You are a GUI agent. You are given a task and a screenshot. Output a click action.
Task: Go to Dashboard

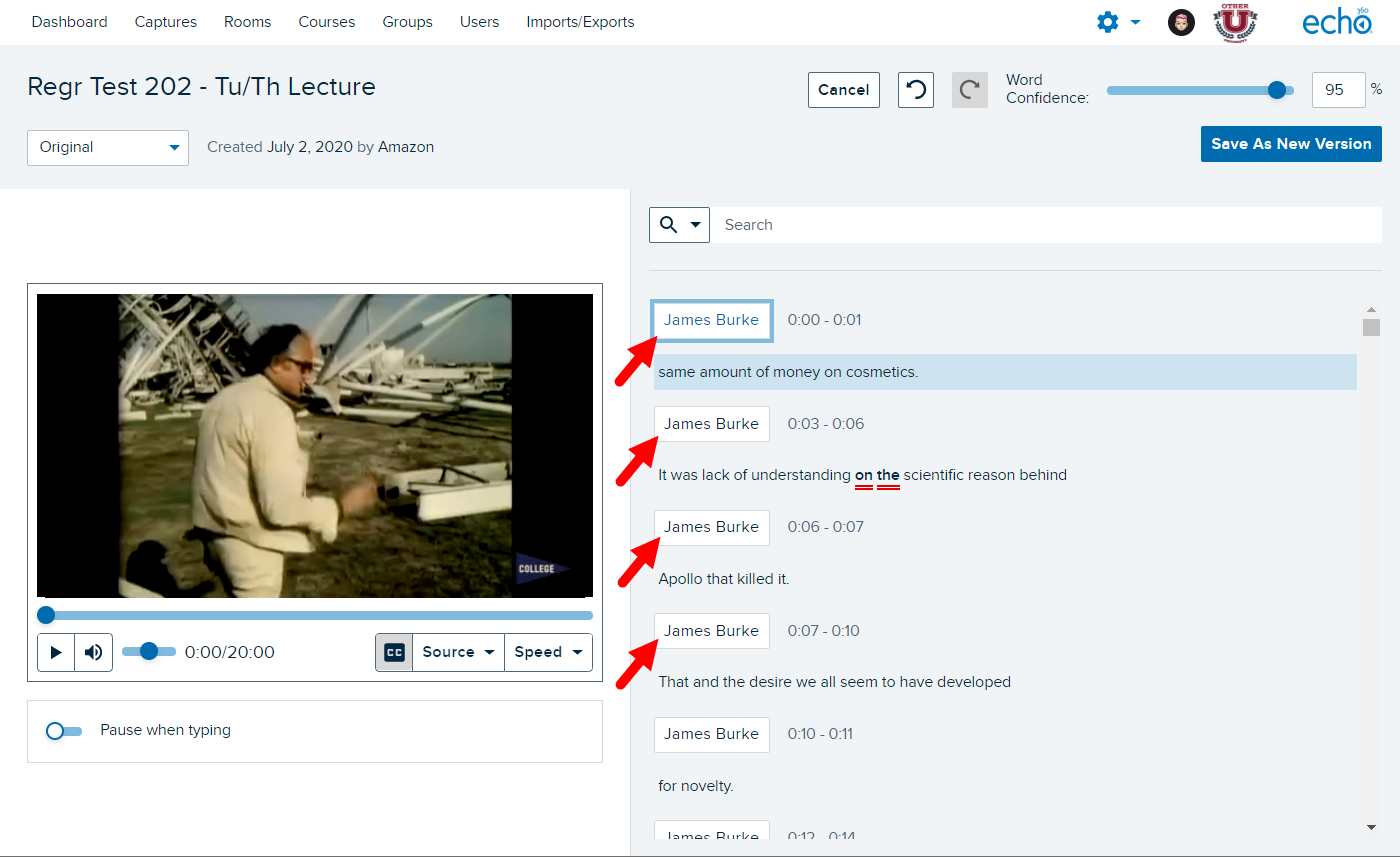tap(69, 22)
